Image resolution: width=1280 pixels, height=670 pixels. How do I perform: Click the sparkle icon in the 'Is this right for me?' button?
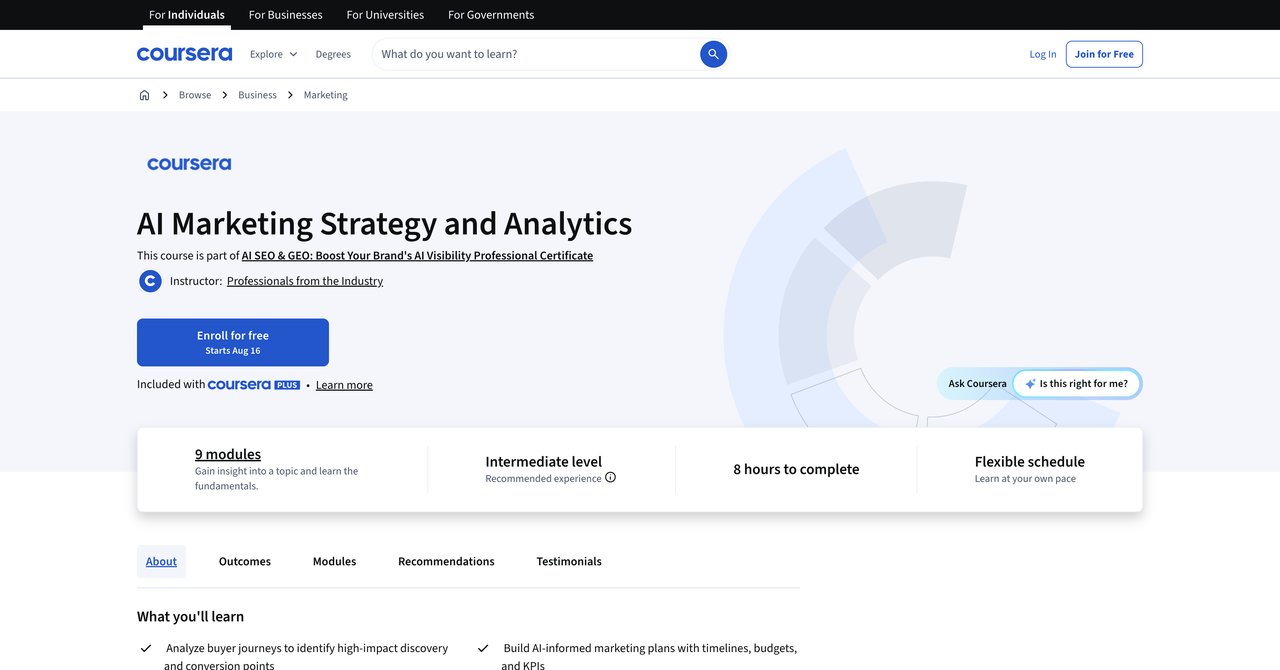tap(1030, 384)
